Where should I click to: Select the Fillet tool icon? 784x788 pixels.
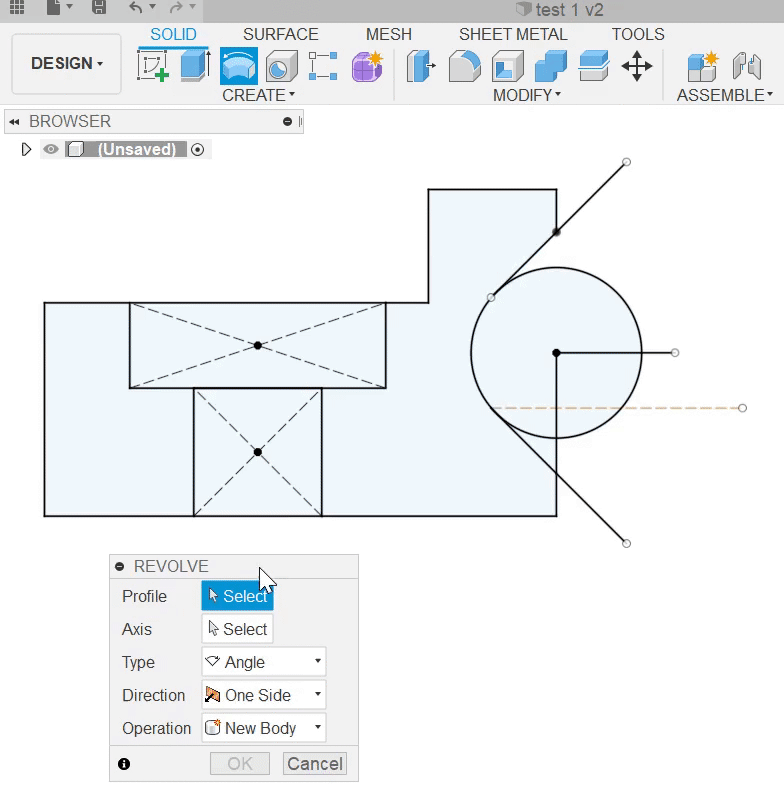464,66
